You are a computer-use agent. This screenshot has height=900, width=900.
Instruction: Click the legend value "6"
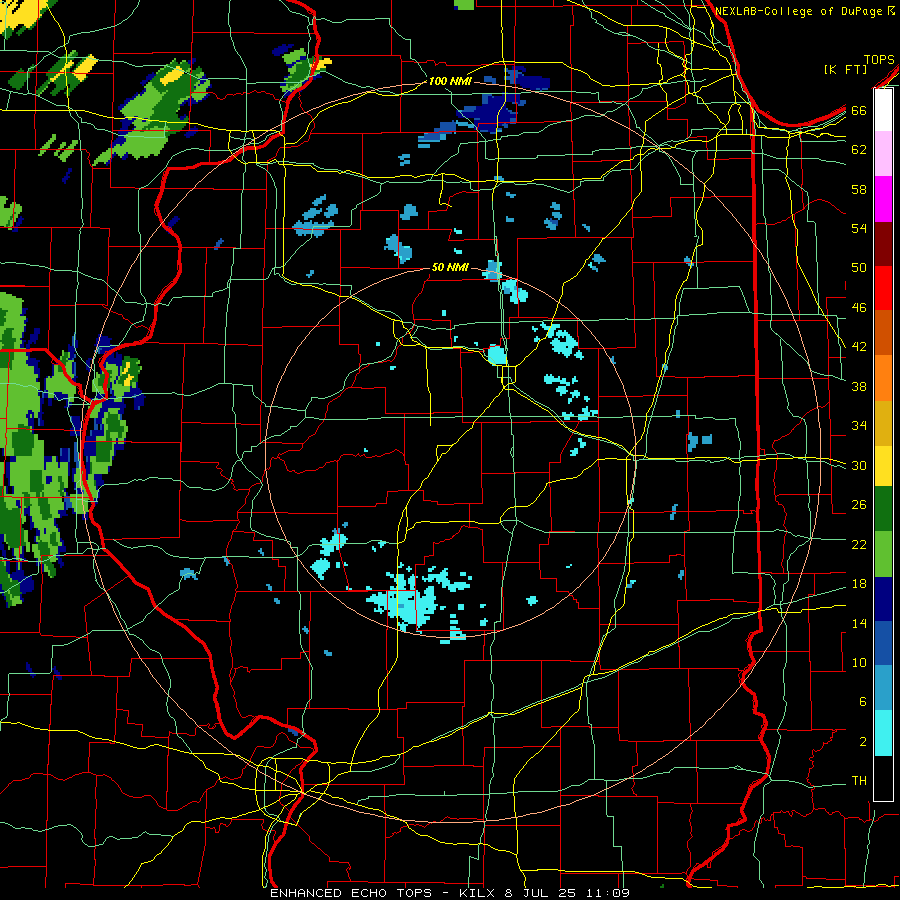863,701
